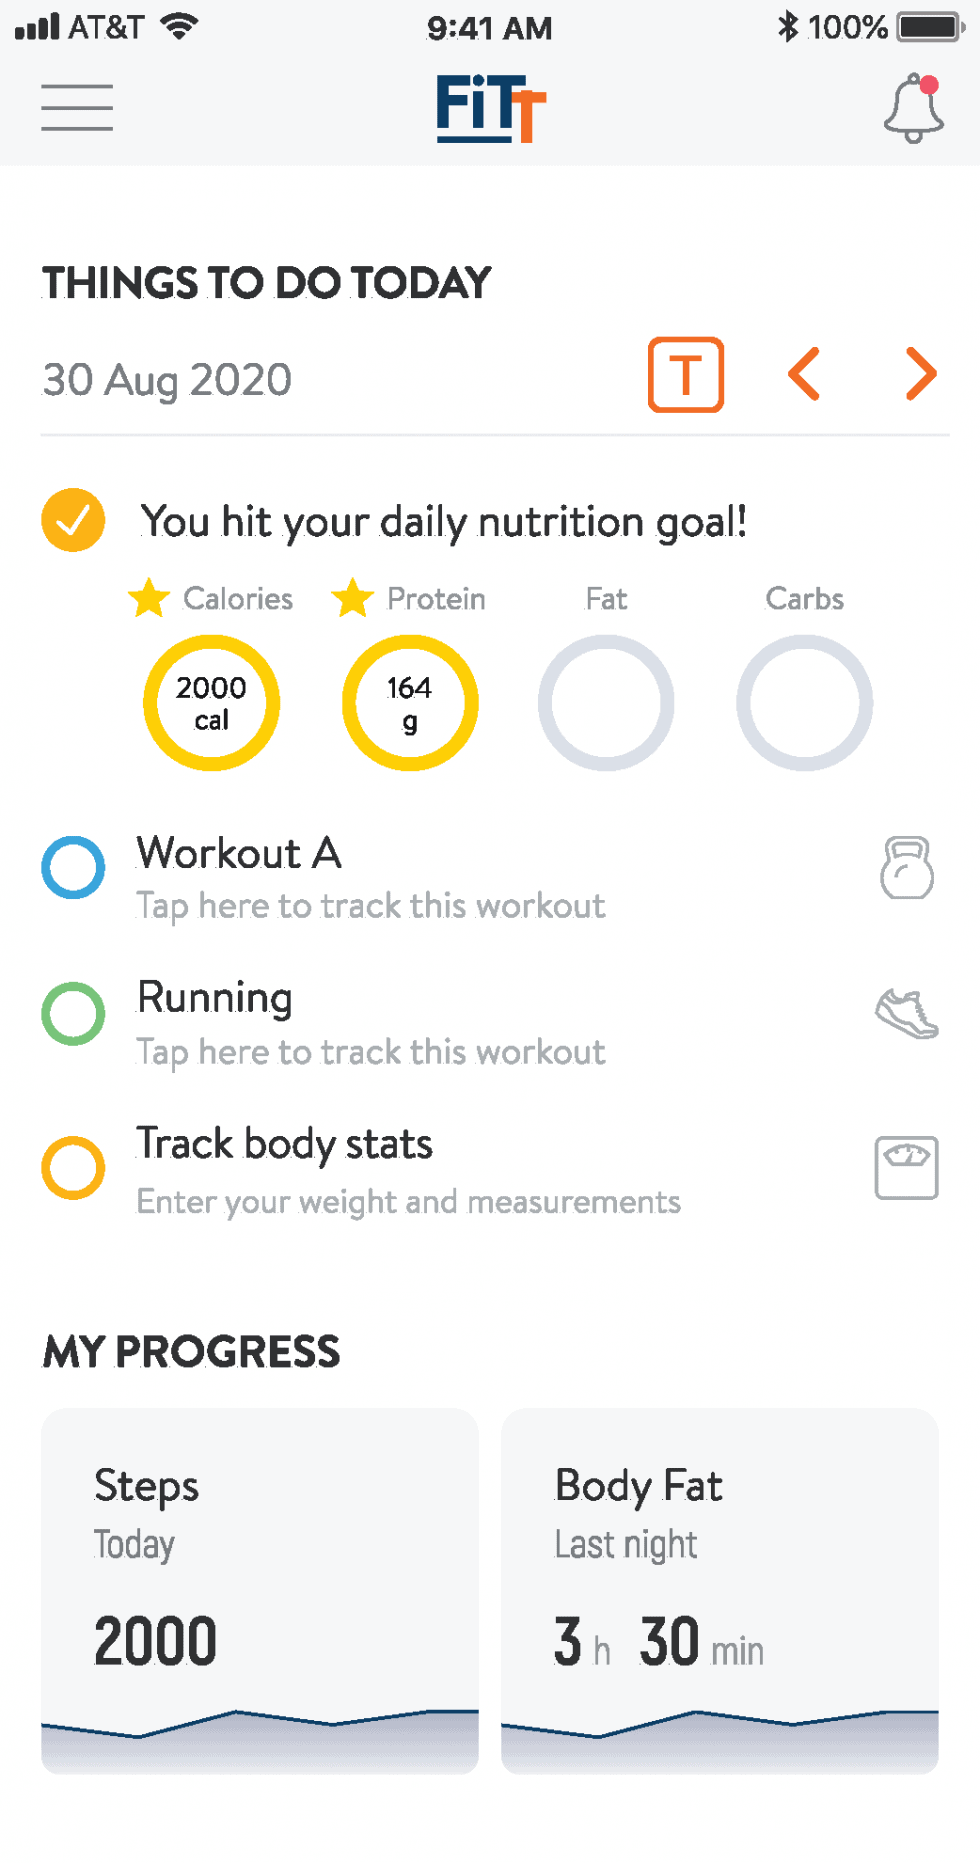Tap the weight scale icon
This screenshot has height=1863, width=980.
click(x=906, y=1167)
